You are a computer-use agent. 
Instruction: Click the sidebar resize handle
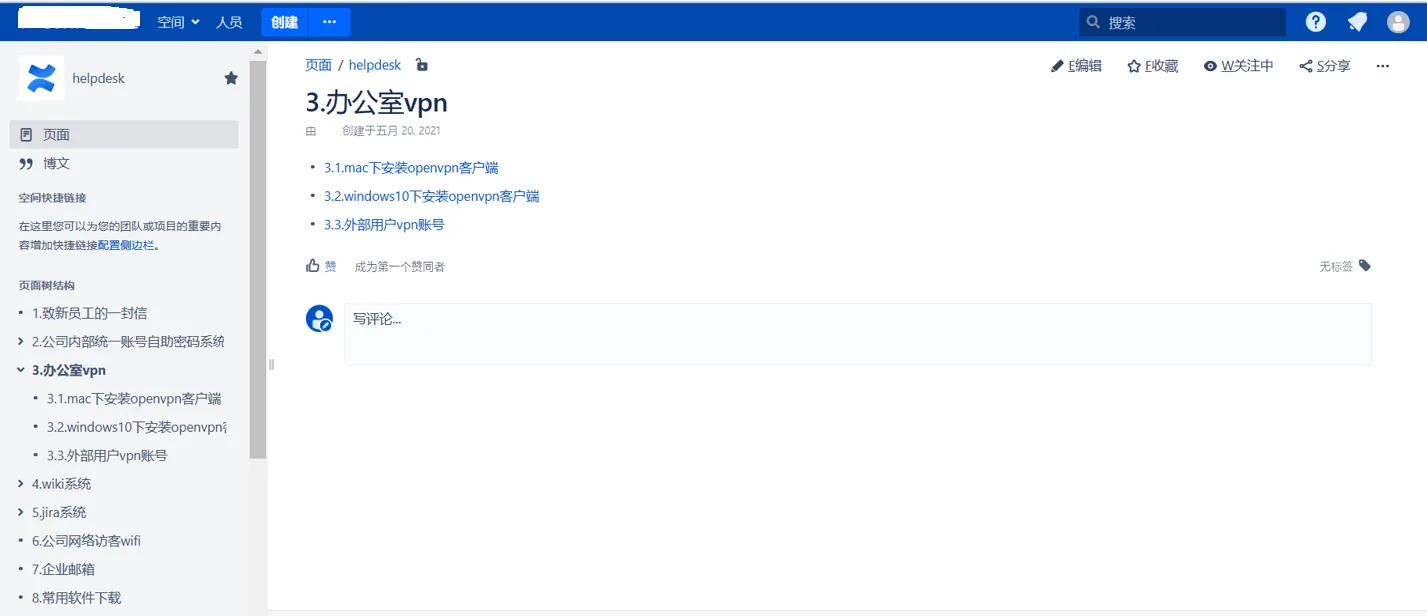tap(271, 364)
